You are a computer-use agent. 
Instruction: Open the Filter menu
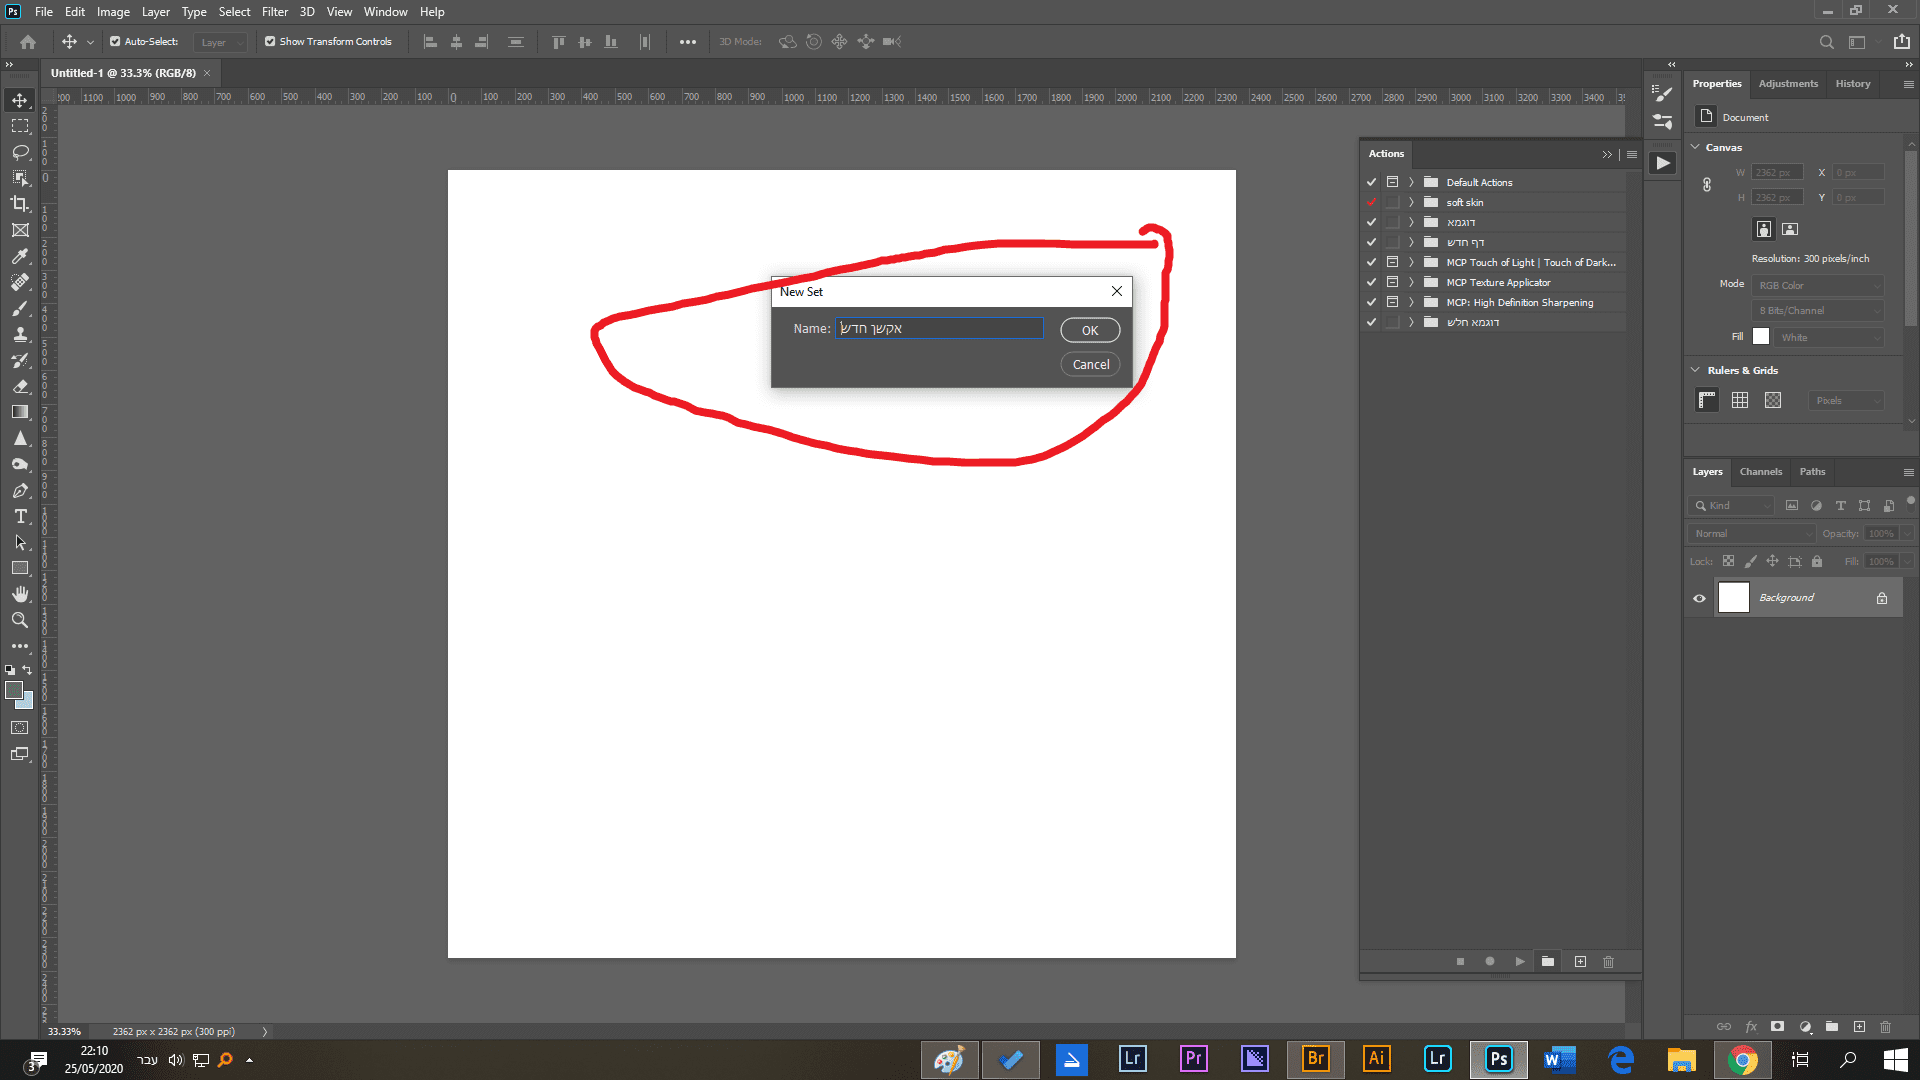pos(275,12)
